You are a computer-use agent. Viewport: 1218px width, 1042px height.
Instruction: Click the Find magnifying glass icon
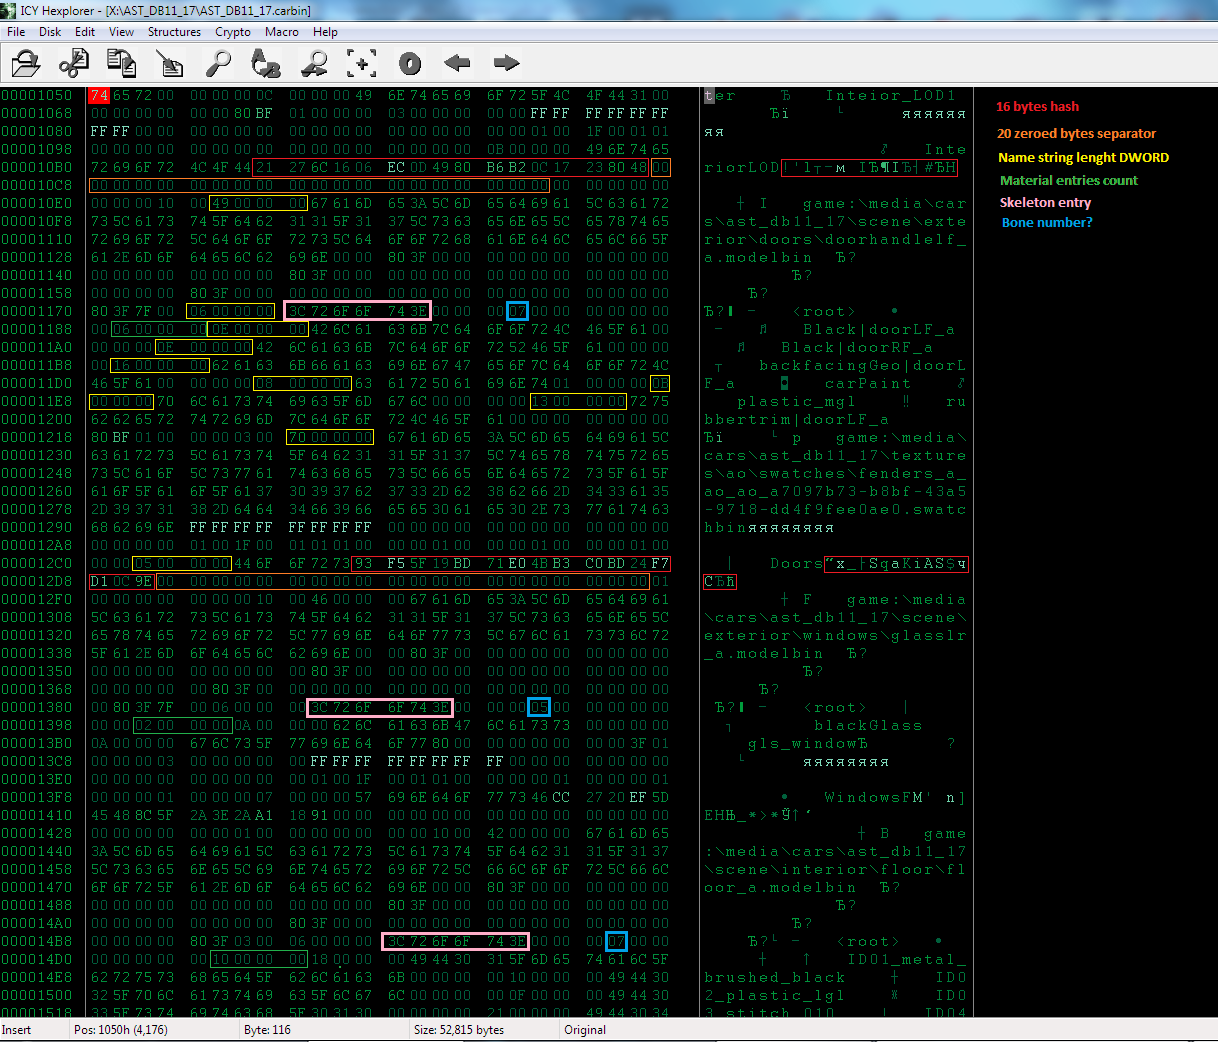click(218, 64)
